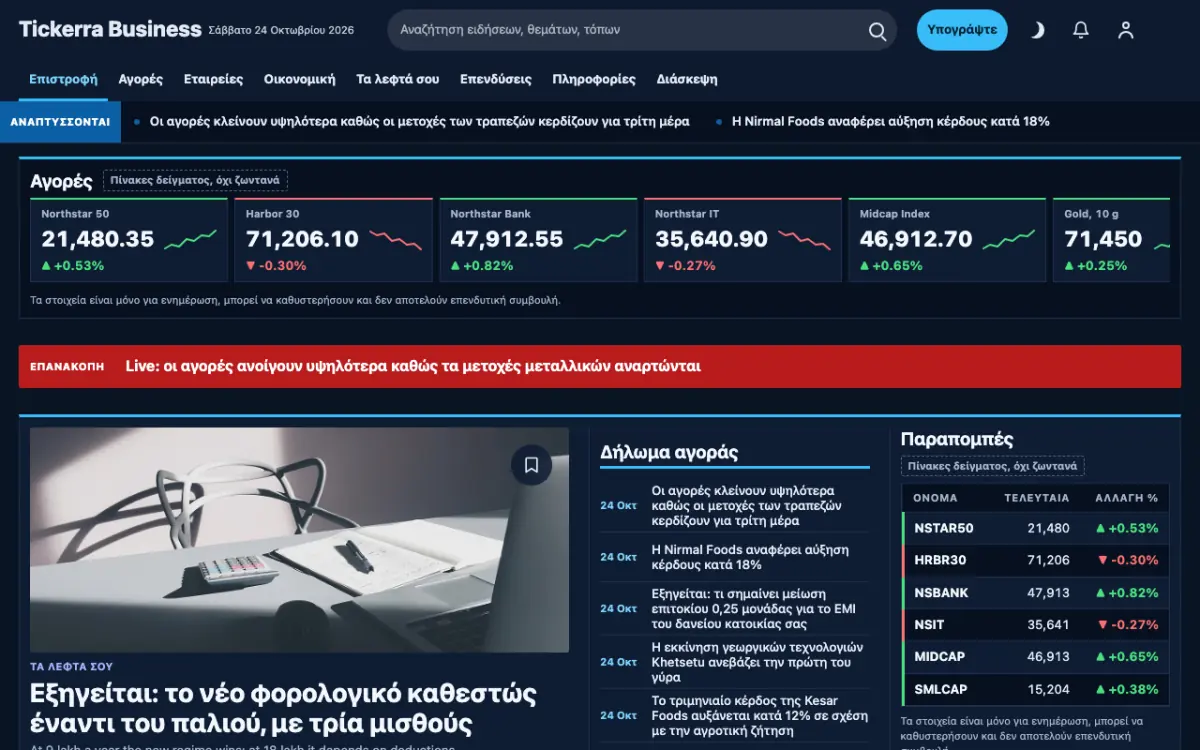Click the Midcap Index sparkline chart
This screenshot has height=750, width=1200.
pos(1009,240)
